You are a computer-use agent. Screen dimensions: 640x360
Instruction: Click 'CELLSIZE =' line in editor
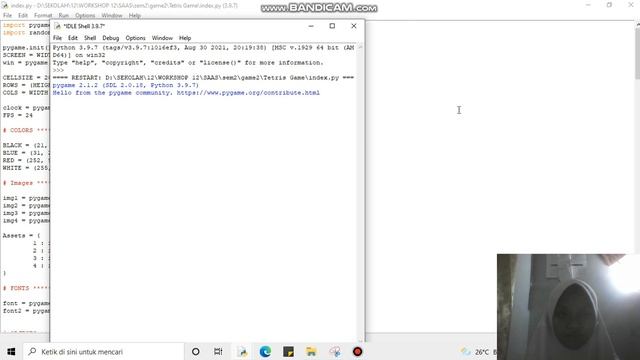25,78
